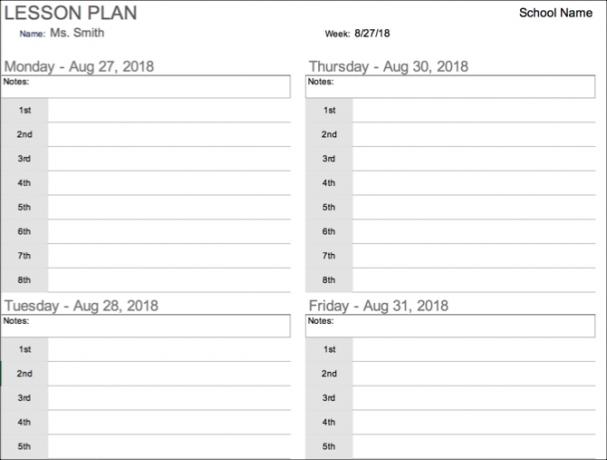Select Friday's Notes box
This screenshot has height=460, width=607.
pos(450,326)
